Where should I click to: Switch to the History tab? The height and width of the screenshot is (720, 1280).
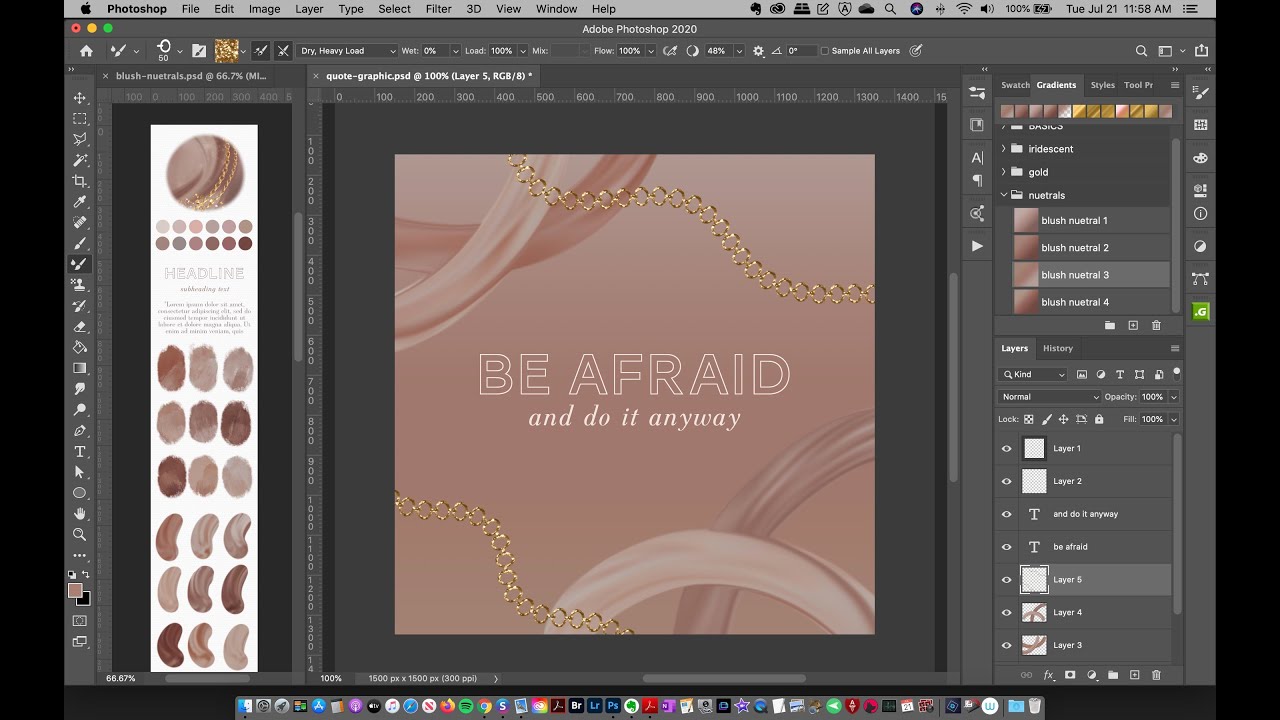[1058, 348]
